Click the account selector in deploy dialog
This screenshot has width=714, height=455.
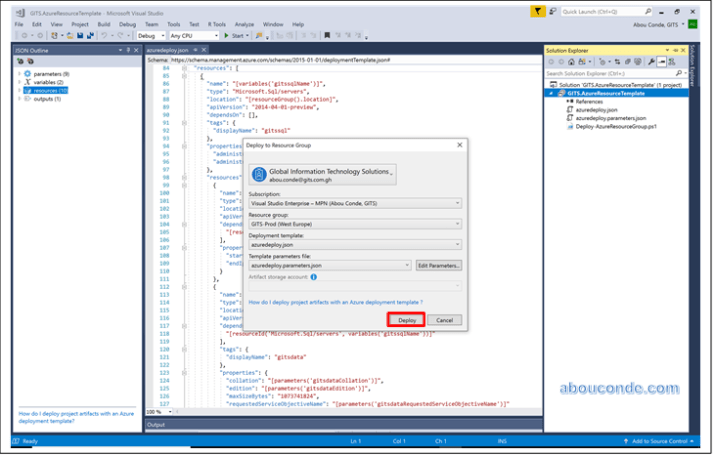pos(321,175)
